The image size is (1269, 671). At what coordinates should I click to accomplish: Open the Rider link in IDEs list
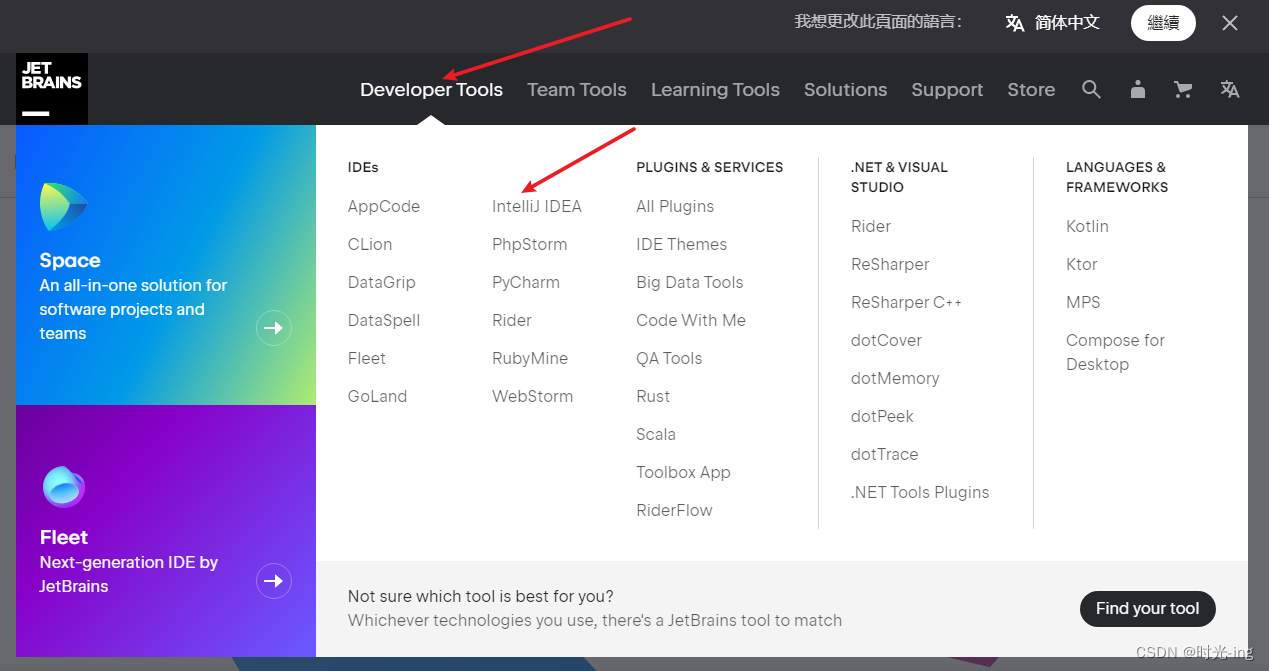coord(512,320)
